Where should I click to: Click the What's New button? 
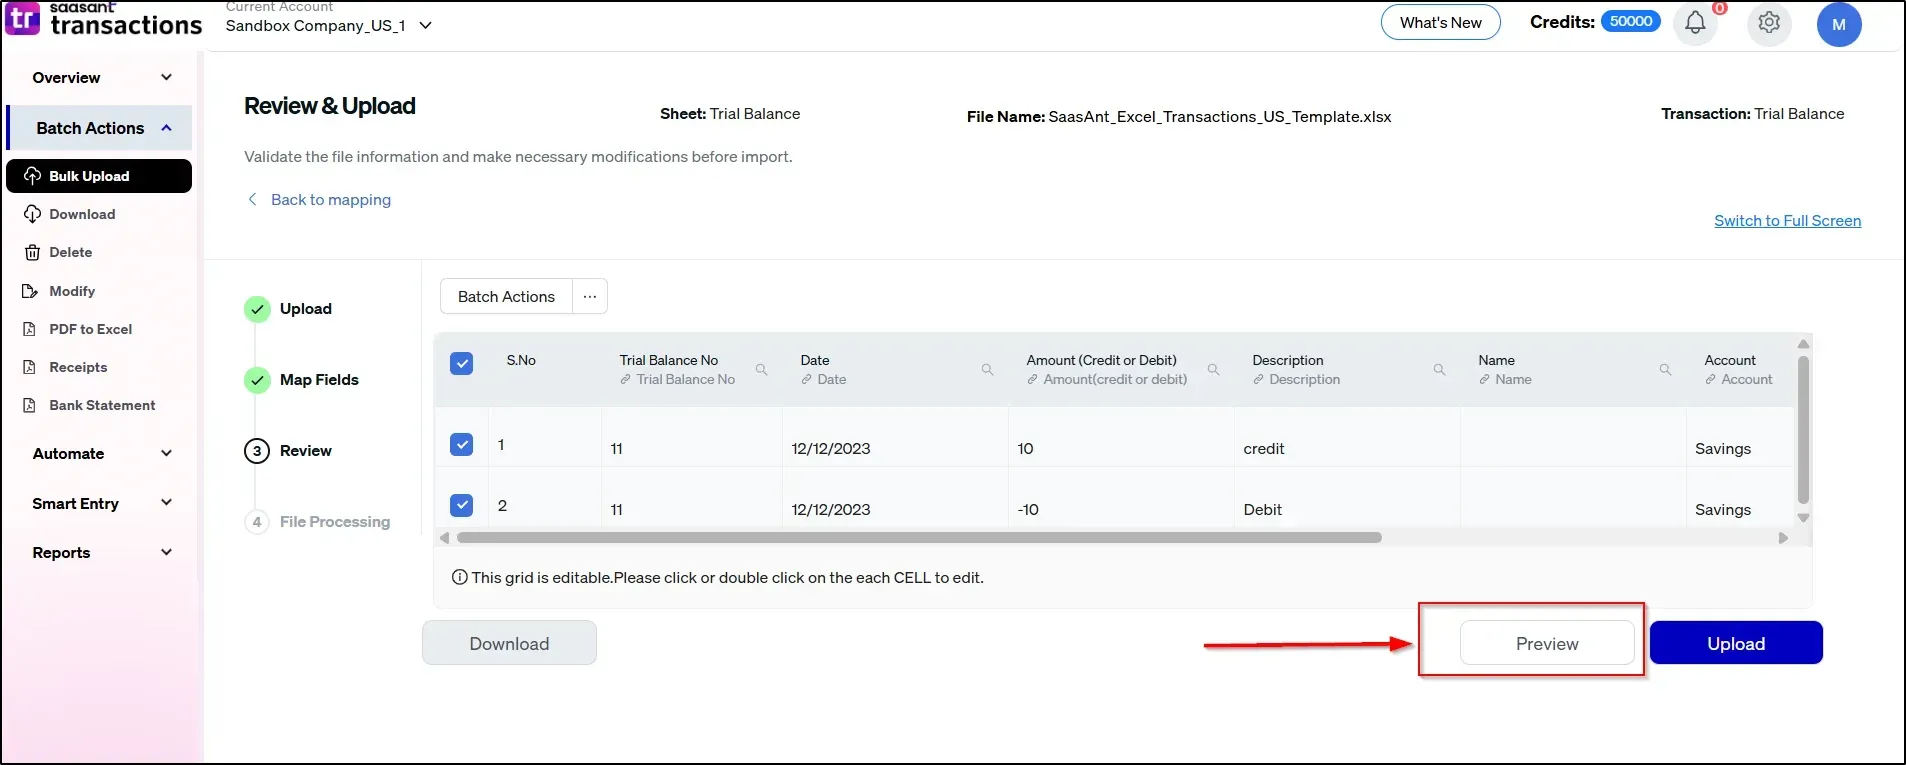point(1440,22)
